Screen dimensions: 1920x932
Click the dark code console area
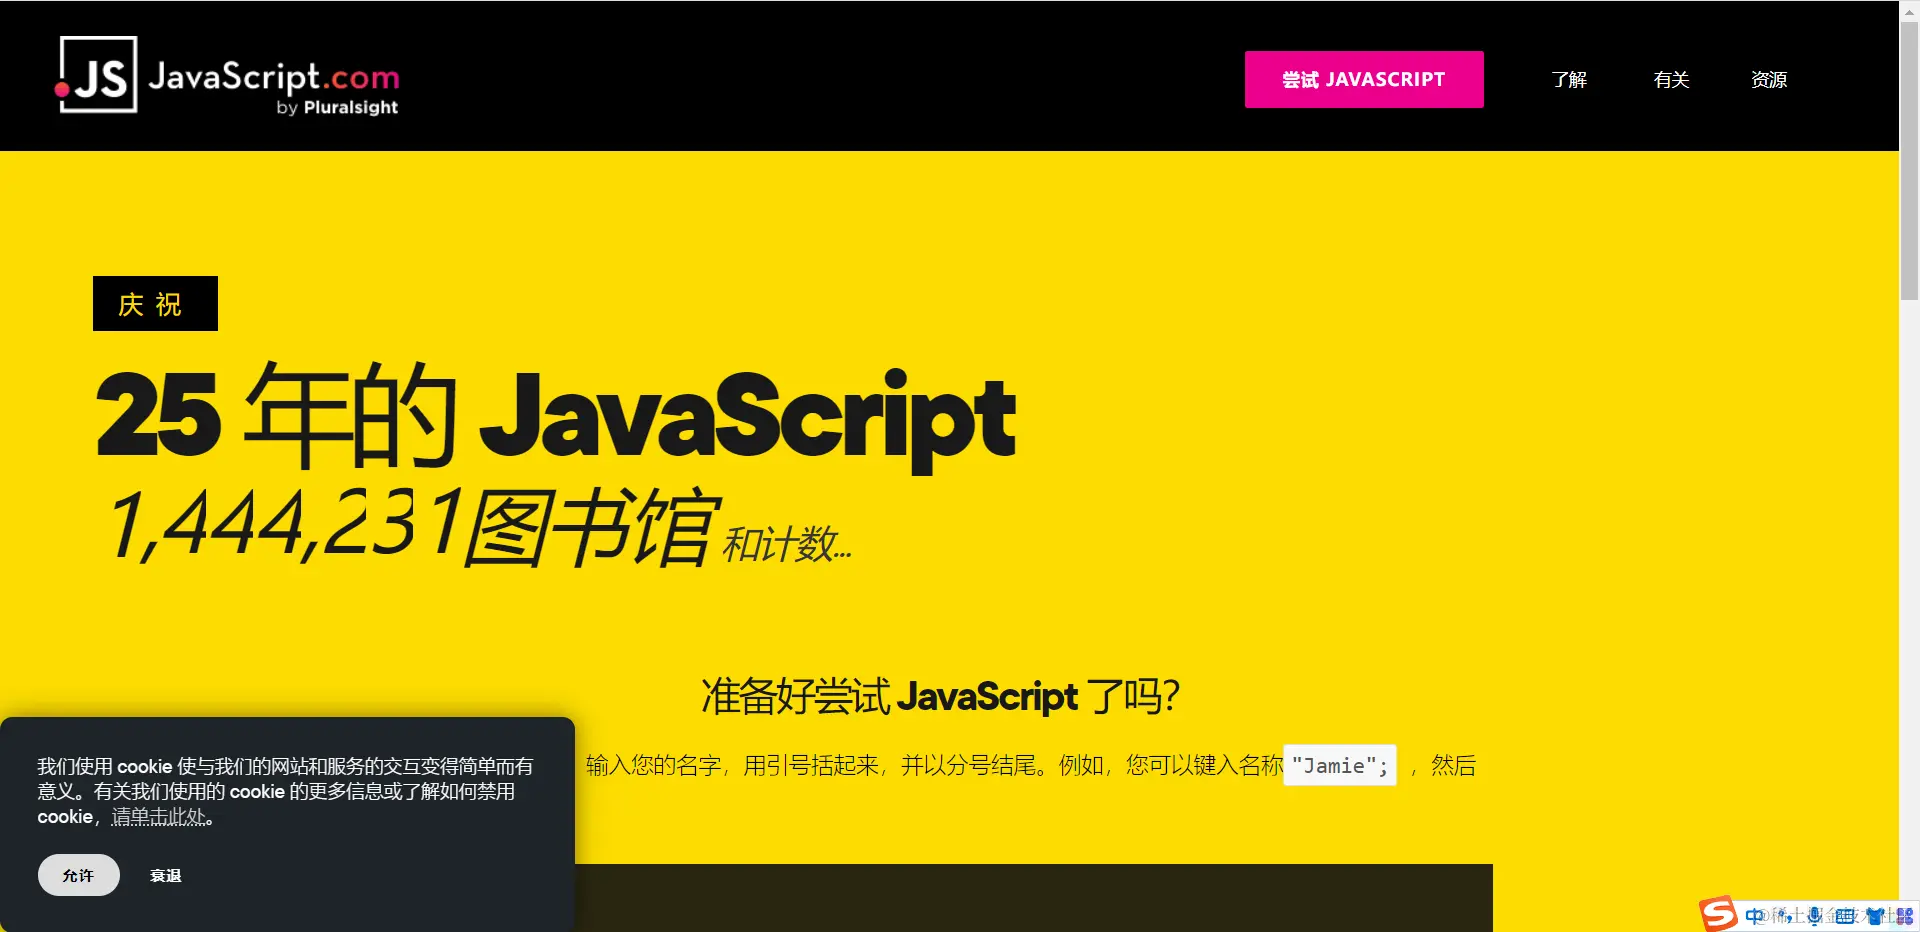[1034, 898]
